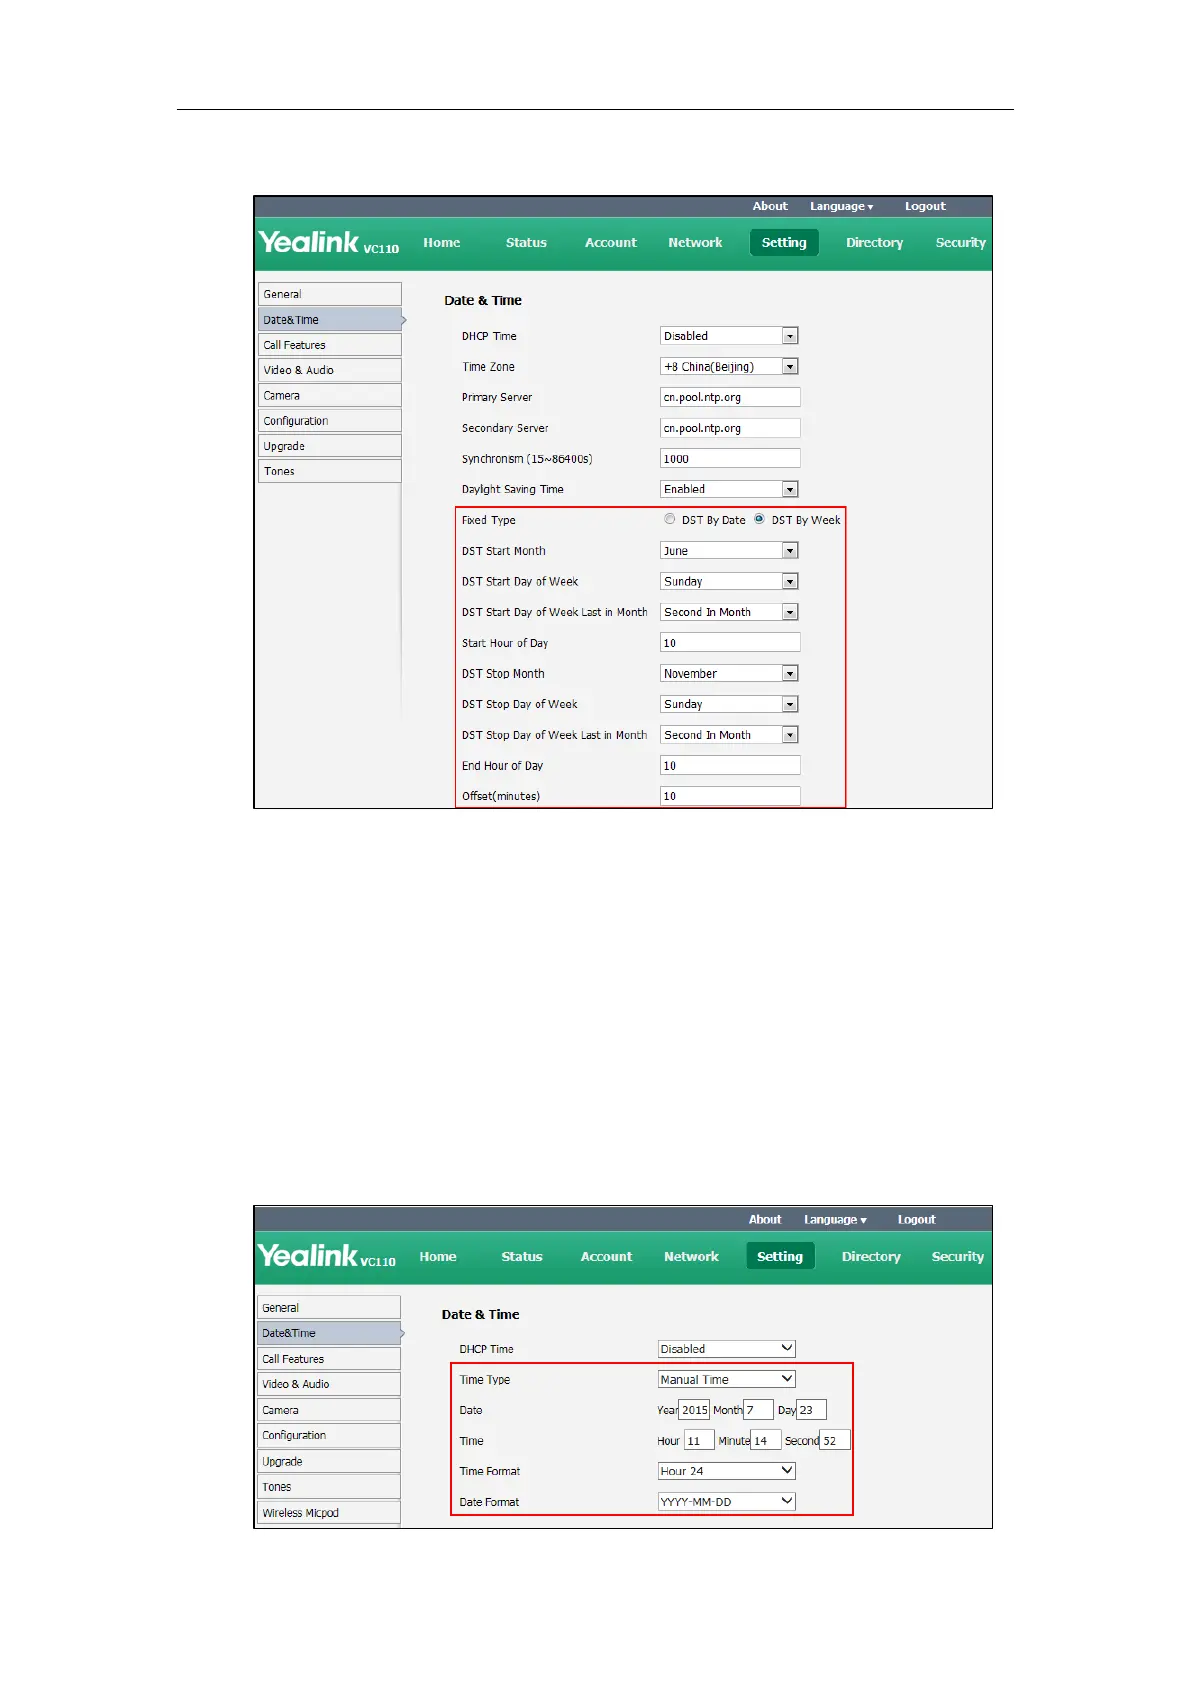Open the Time Type dropdown showing Manual Time
The image size is (1191, 1684).
(726, 1379)
